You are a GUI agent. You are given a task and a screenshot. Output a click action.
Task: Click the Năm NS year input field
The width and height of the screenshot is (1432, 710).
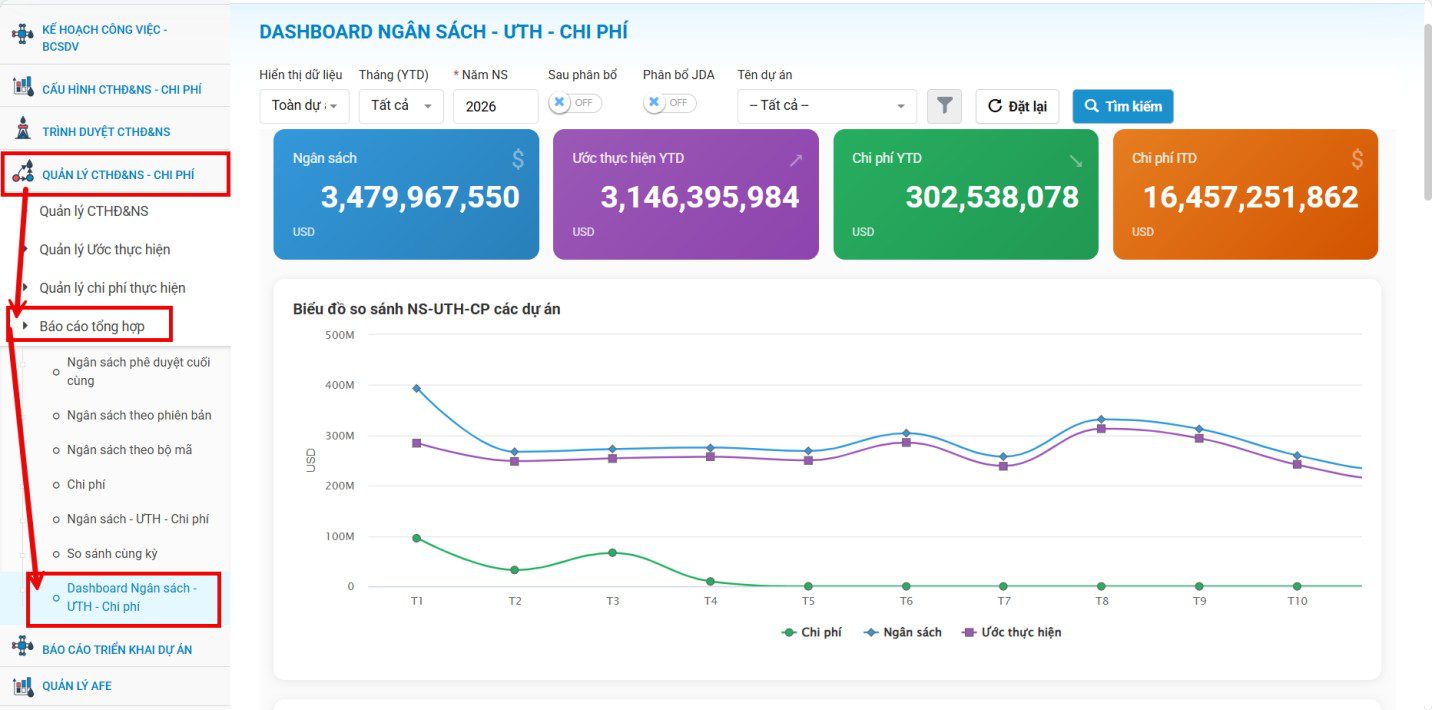[x=496, y=106]
